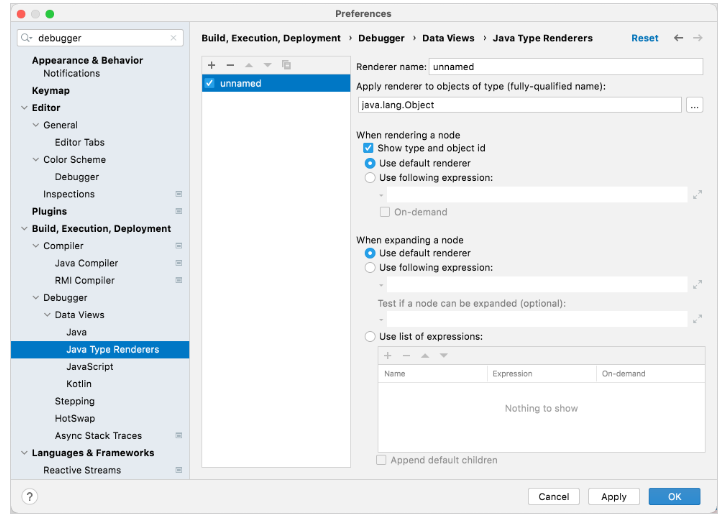Click project-level icon beside Java Compiler
The height and width of the screenshot is (521, 726).
coord(179,263)
